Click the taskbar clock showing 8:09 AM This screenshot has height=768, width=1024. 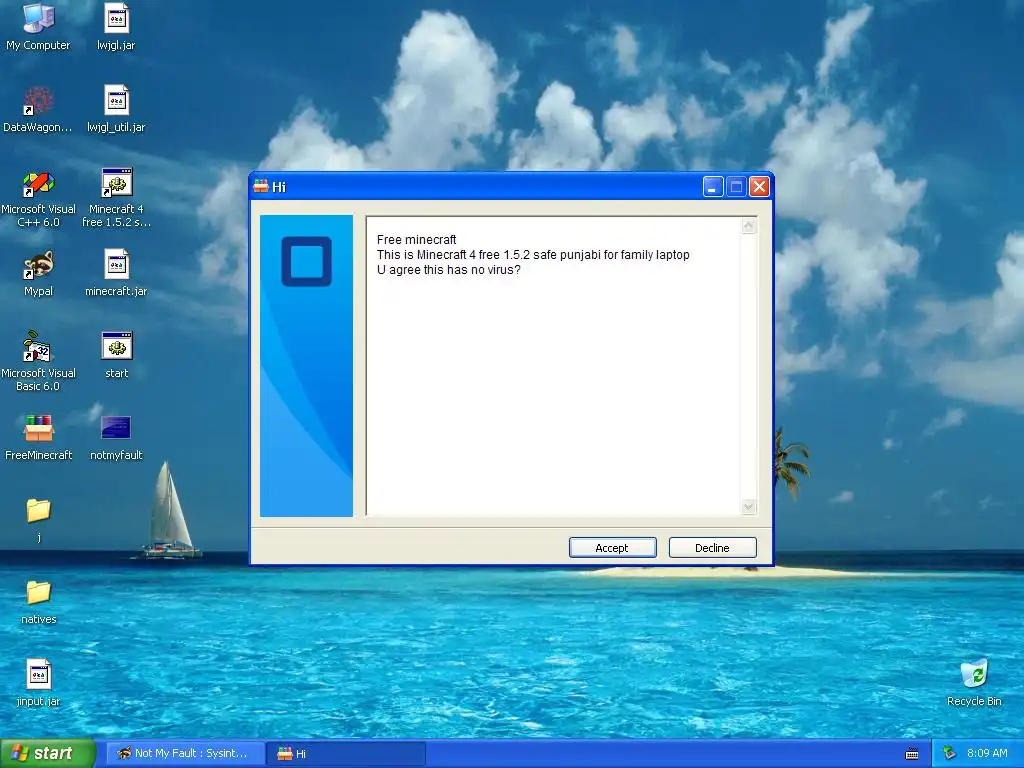coord(987,754)
